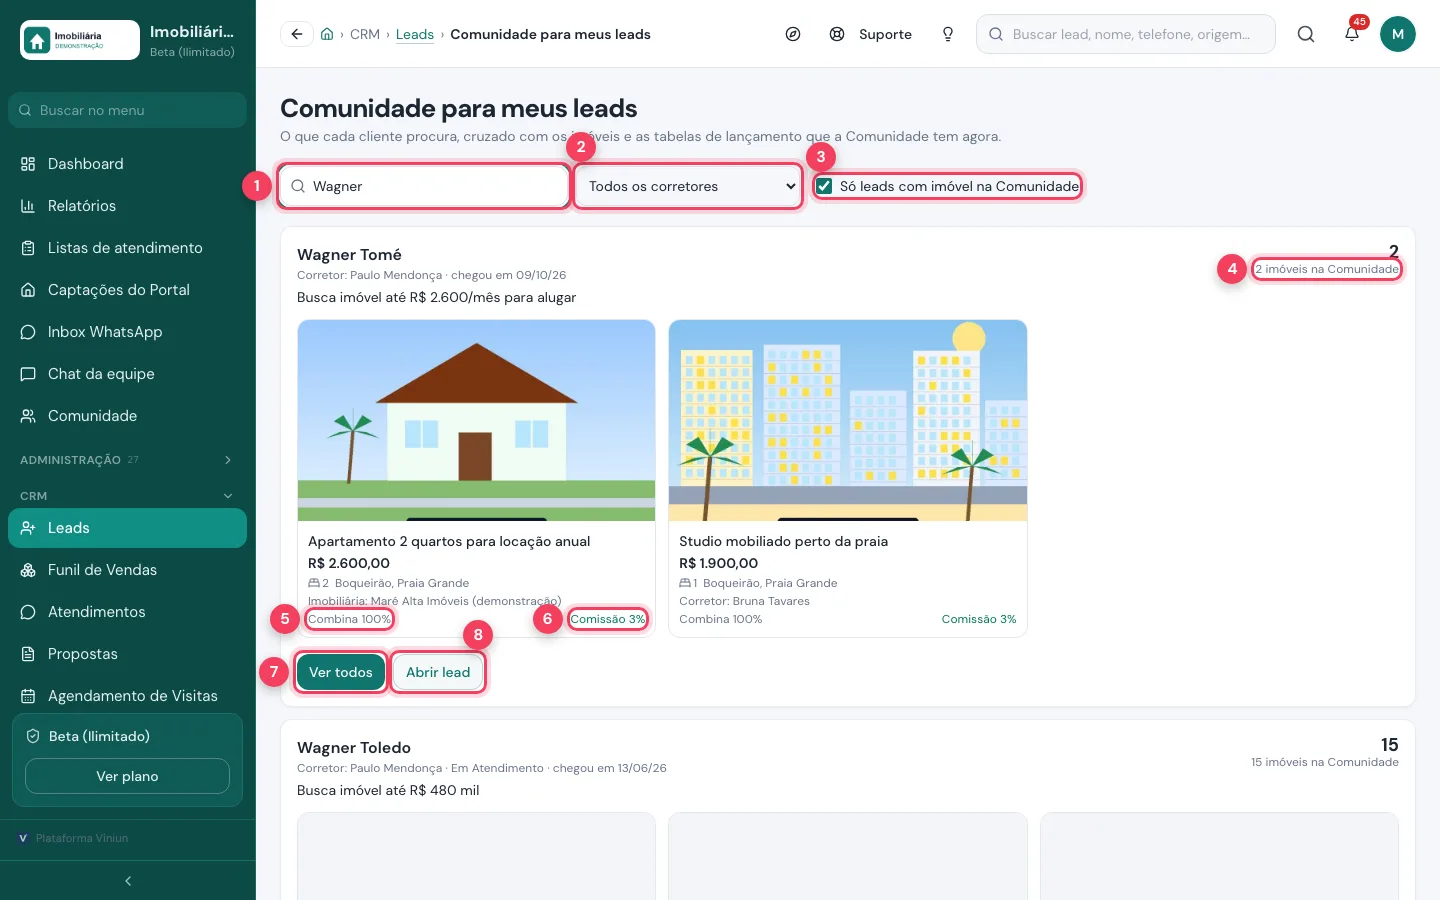This screenshot has height=900, width=1440.
Task: Open the home icon in breadcrumb
Action: pos(327,34)
